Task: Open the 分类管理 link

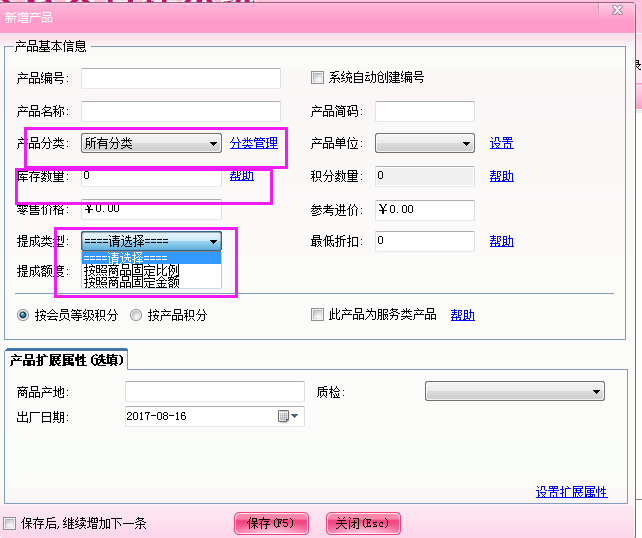Action: pyautogui.click(x=253, y=143)
